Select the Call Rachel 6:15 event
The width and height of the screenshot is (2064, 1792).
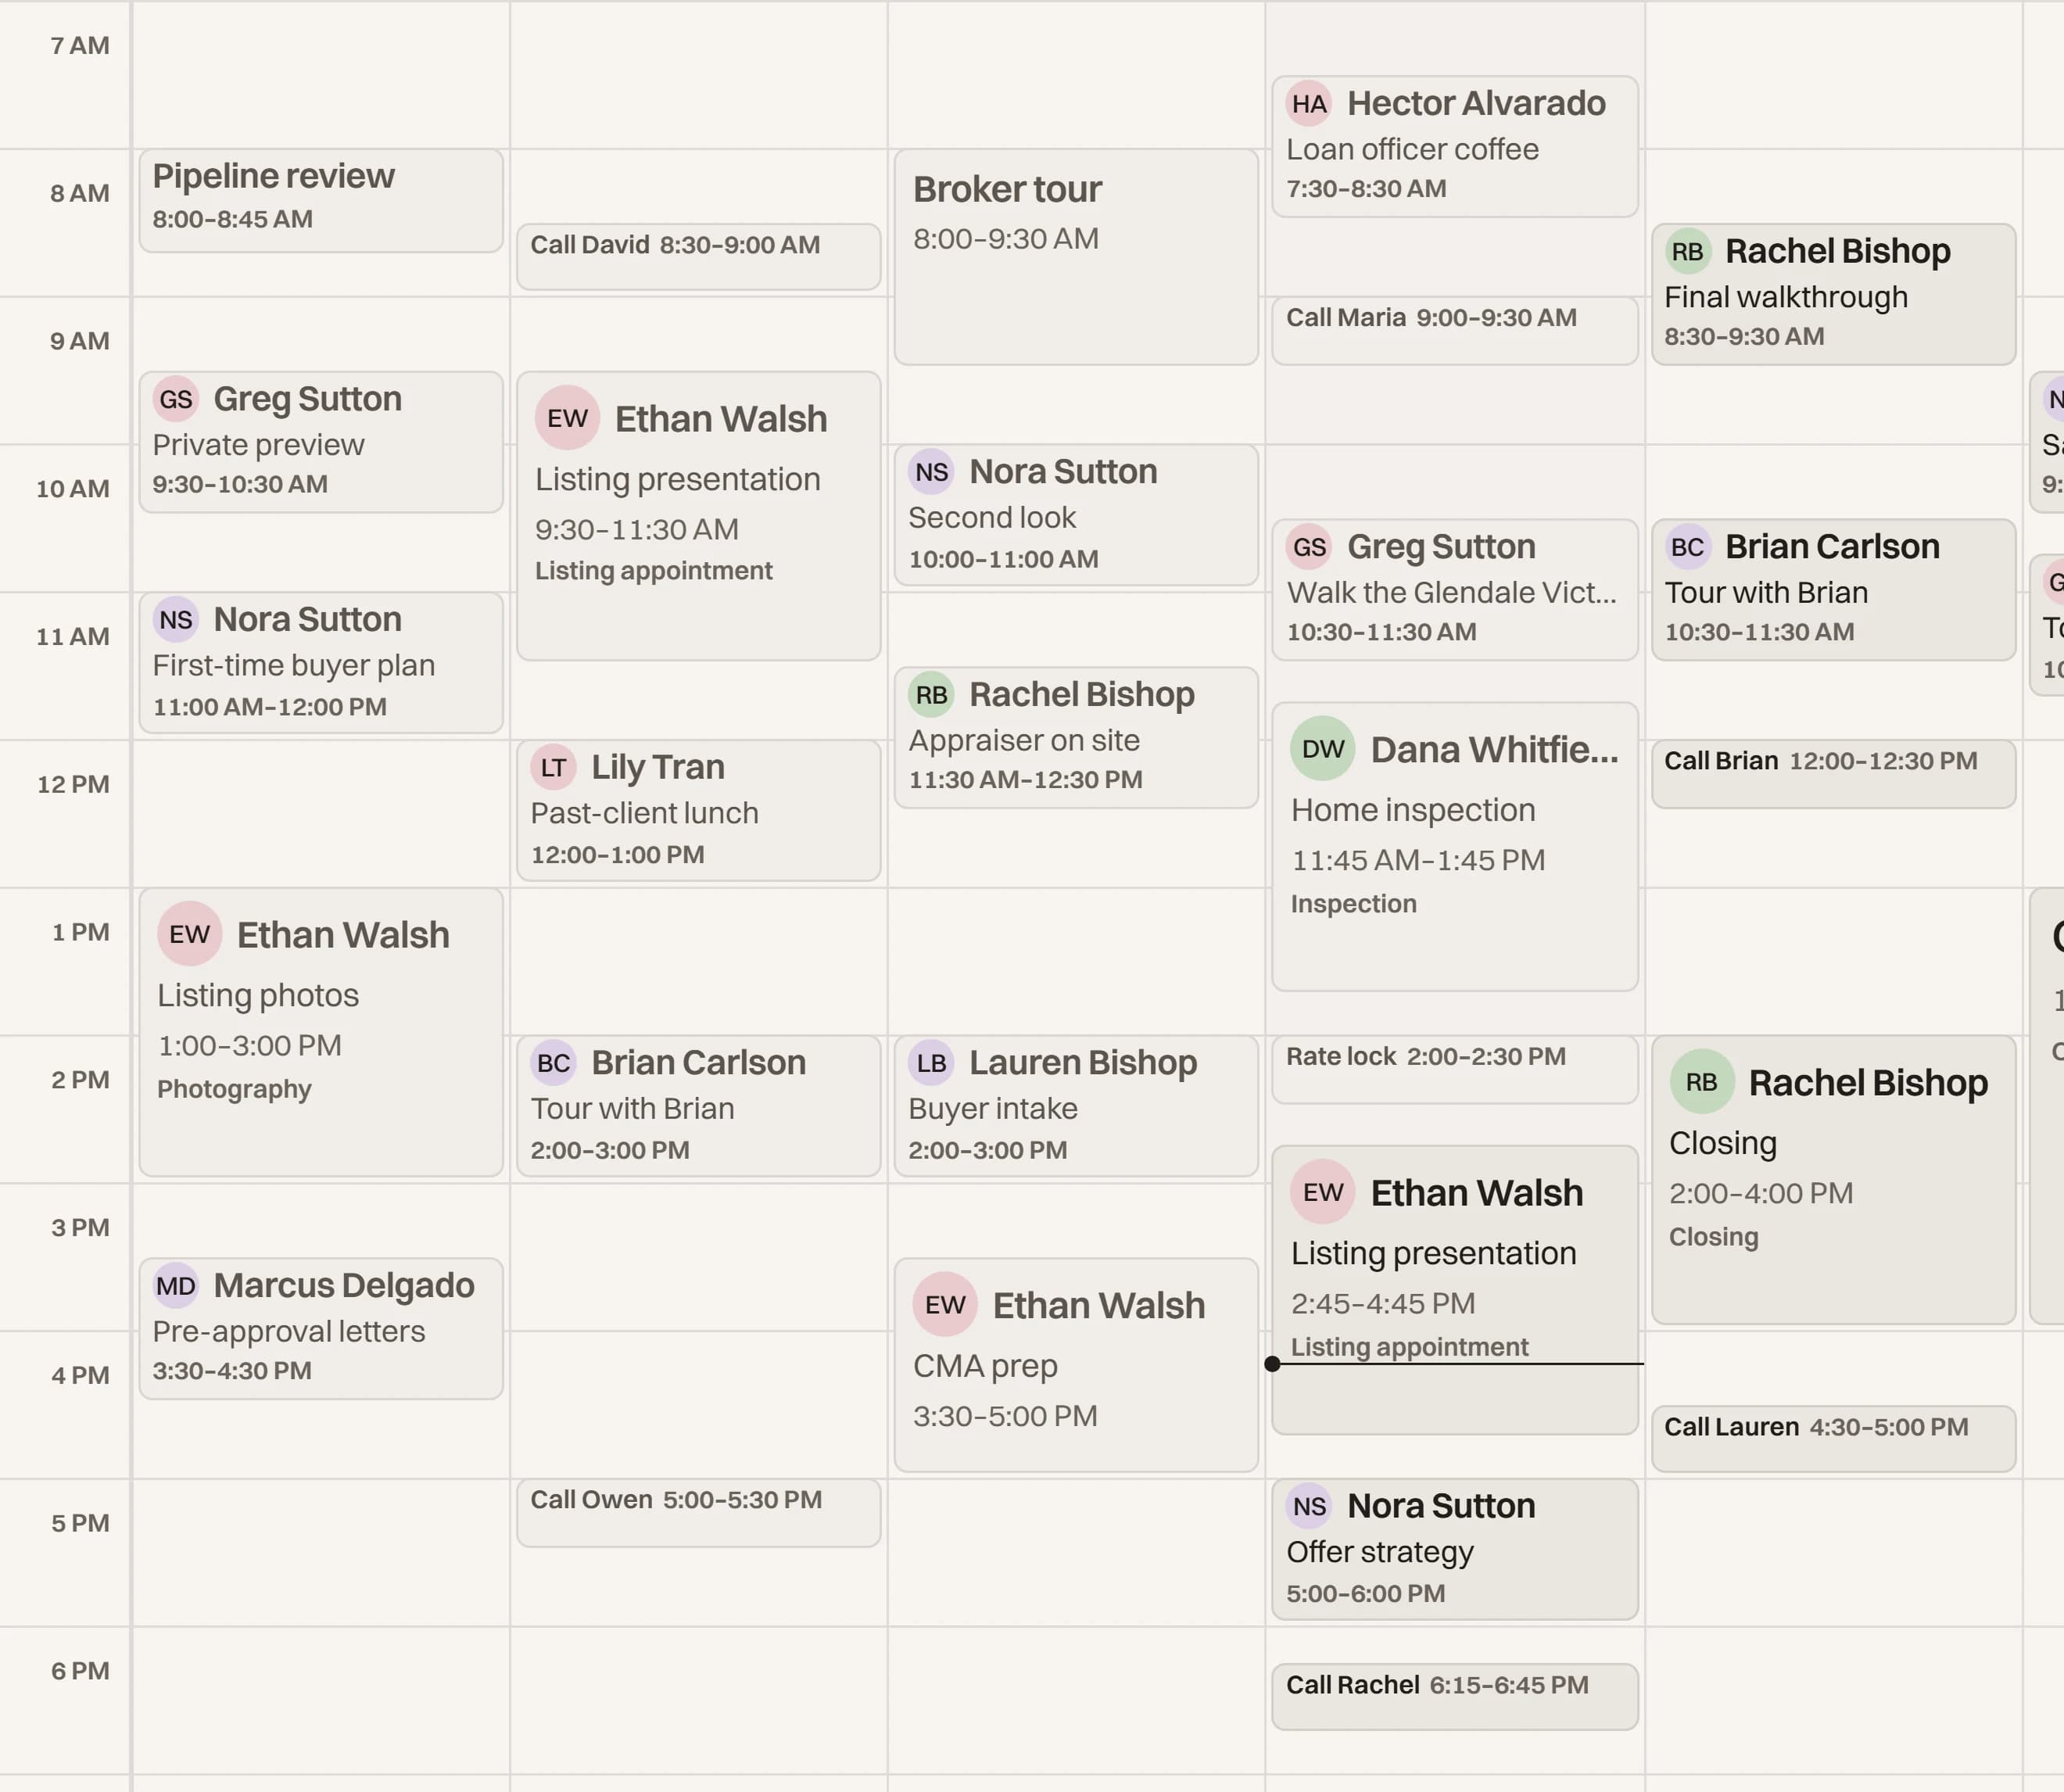pos(1455,1697)
